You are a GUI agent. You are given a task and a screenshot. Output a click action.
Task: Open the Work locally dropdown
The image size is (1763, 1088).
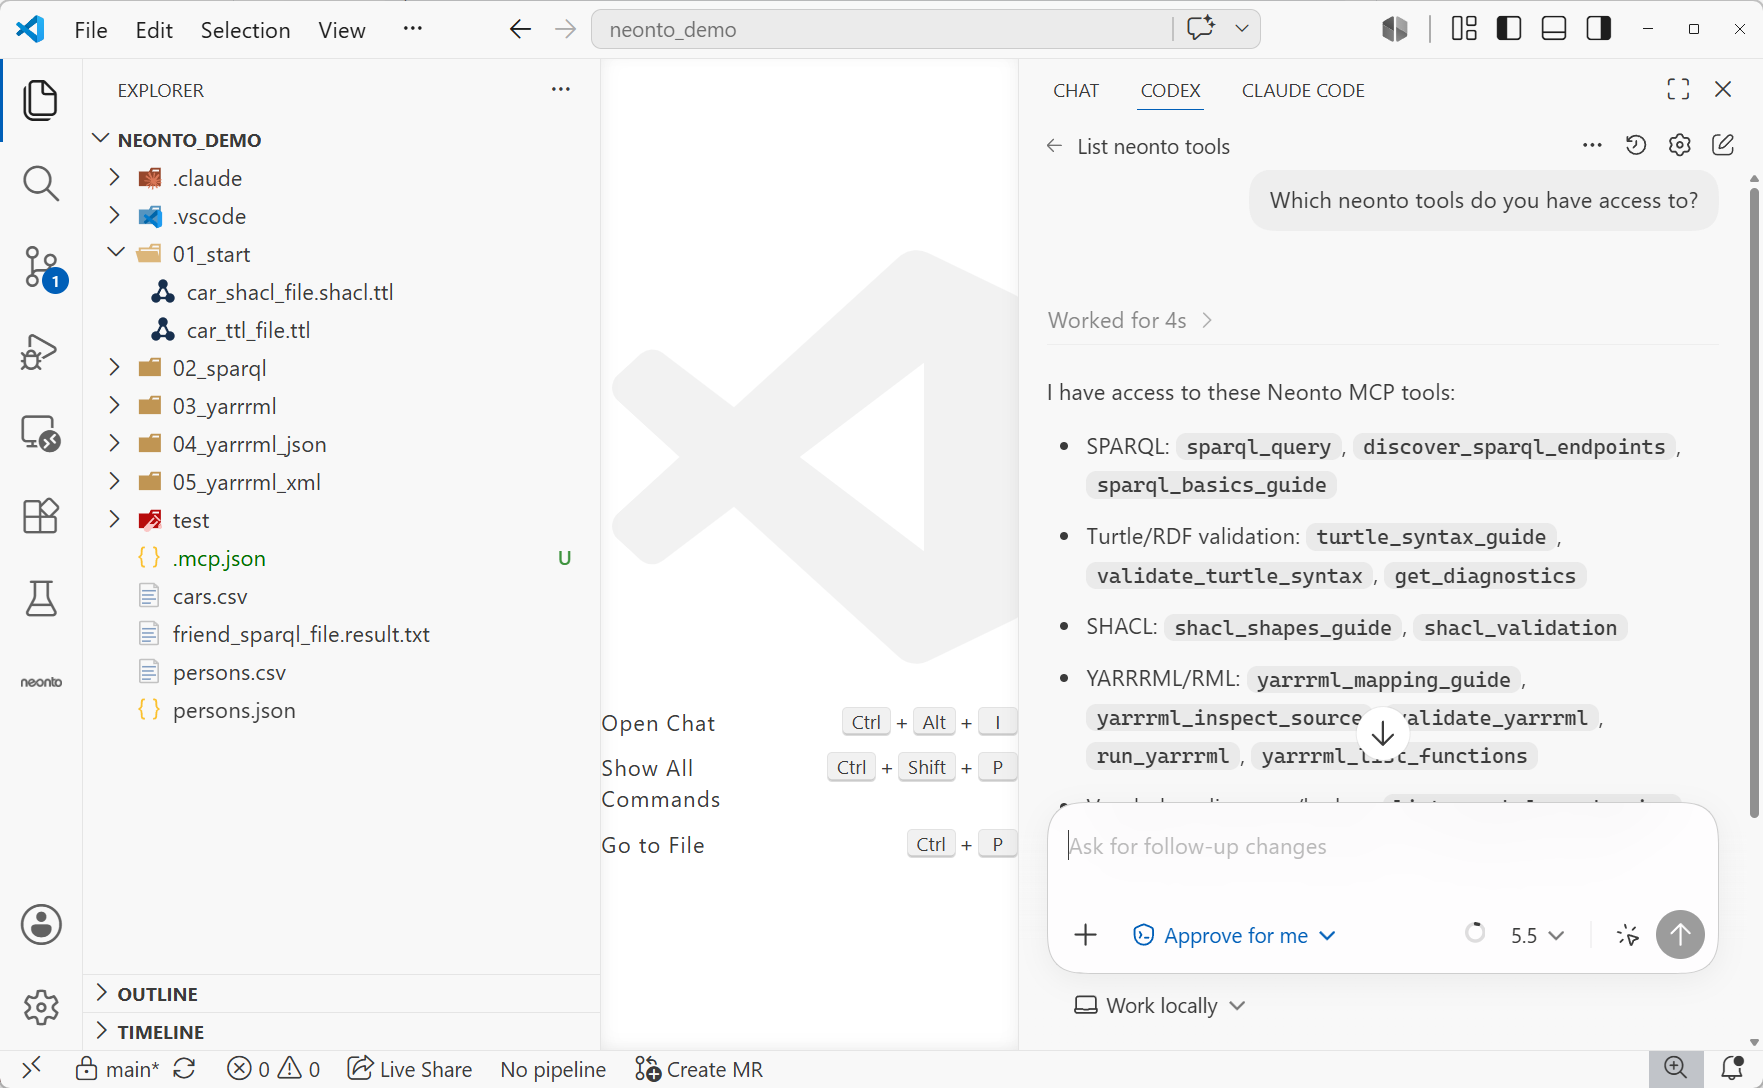(x=1159, y=1005)
